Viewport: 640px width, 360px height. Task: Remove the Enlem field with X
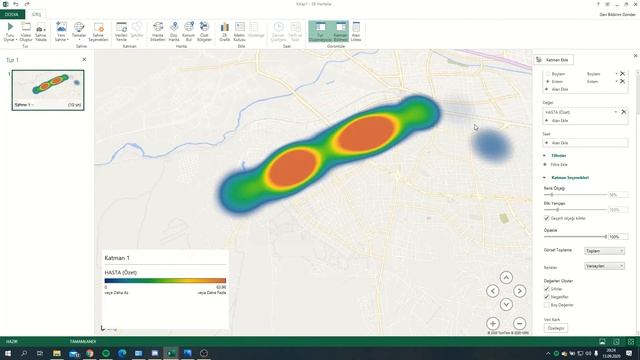(622, 82)
